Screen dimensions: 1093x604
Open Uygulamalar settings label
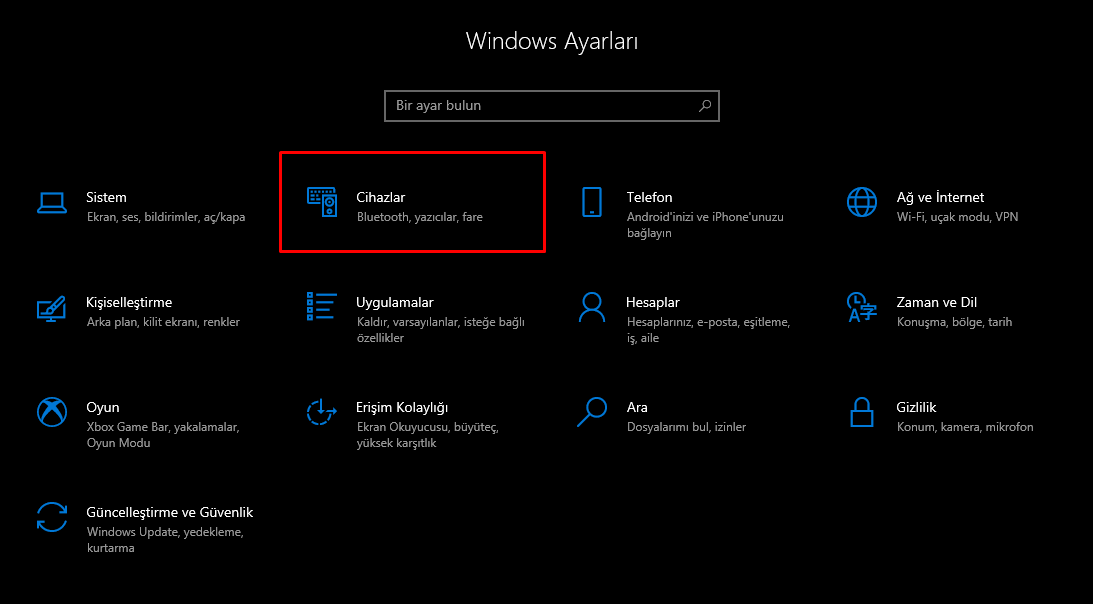point(395,303)
